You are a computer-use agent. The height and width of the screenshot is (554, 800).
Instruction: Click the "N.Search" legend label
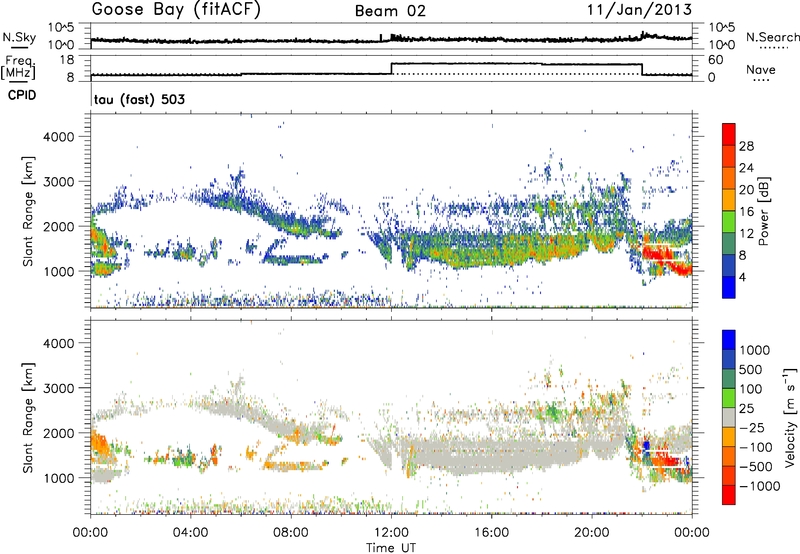pyautogui.click(x=772, y=37)
